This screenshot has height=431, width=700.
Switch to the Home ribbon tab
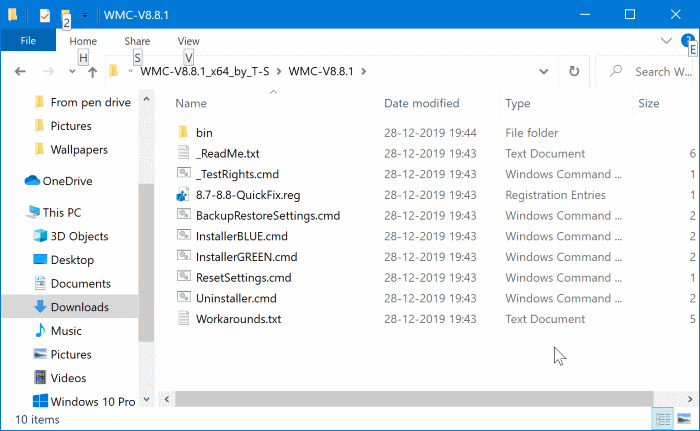(x=83, y=41)
